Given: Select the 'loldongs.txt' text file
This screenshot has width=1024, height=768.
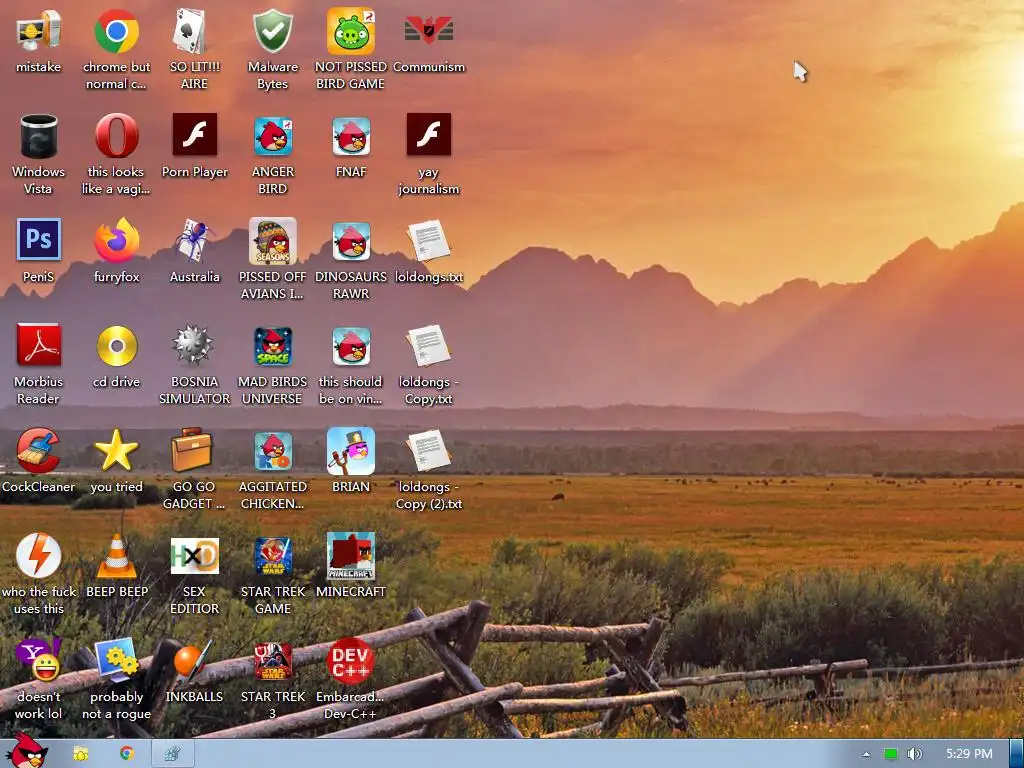Looking at the screenshot, I should coord(428,241).
